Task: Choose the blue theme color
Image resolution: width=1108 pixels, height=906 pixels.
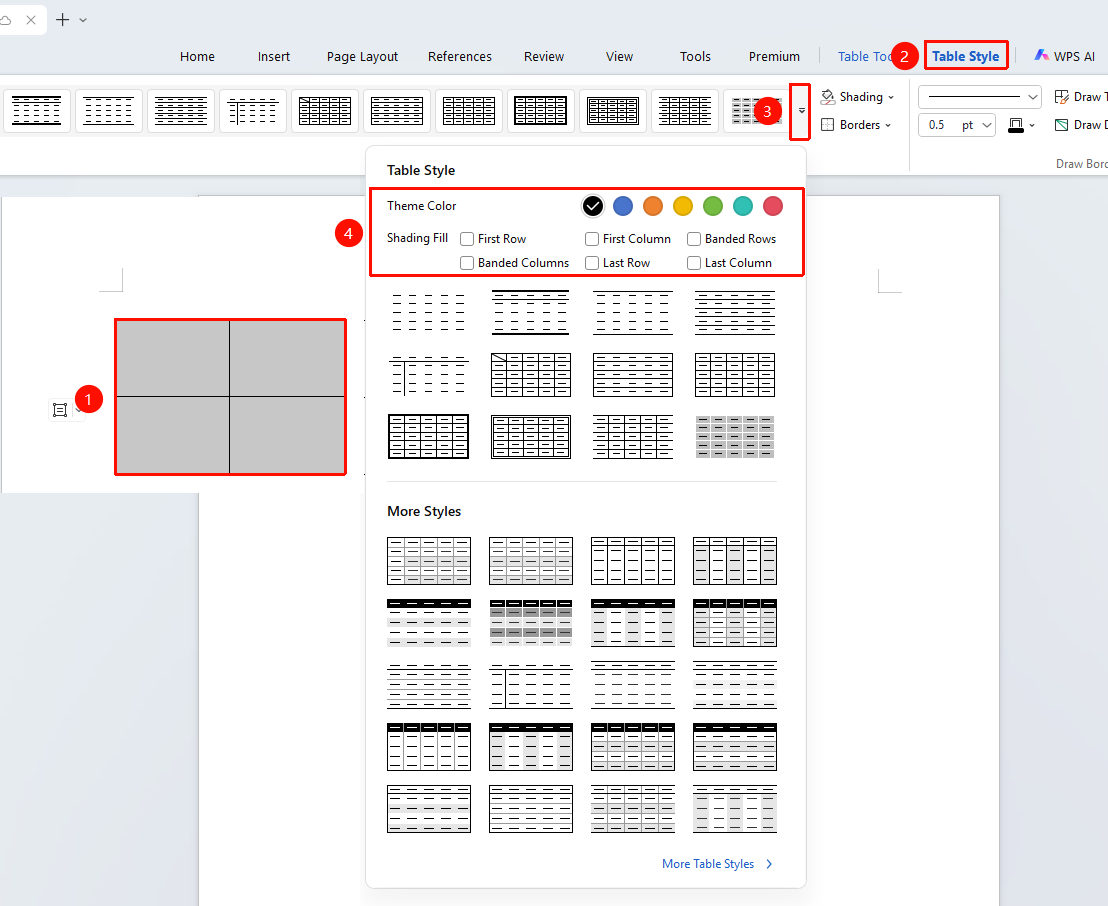Action: coord(623,206)
